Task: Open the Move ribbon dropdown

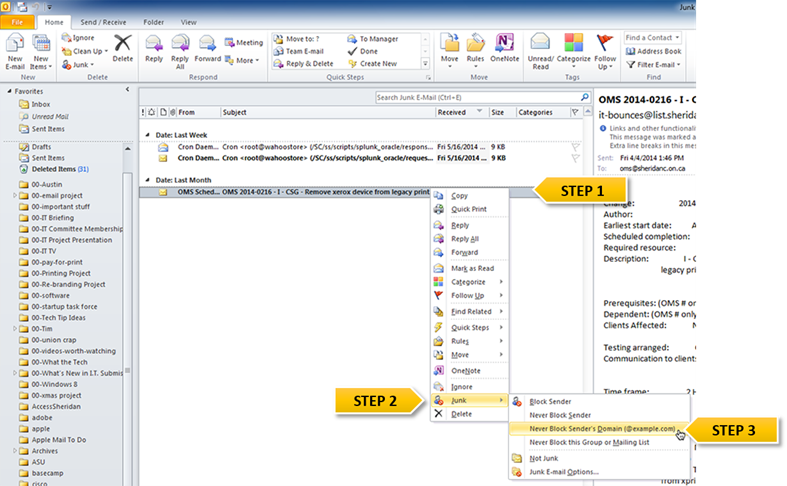Action: point(449,52)
